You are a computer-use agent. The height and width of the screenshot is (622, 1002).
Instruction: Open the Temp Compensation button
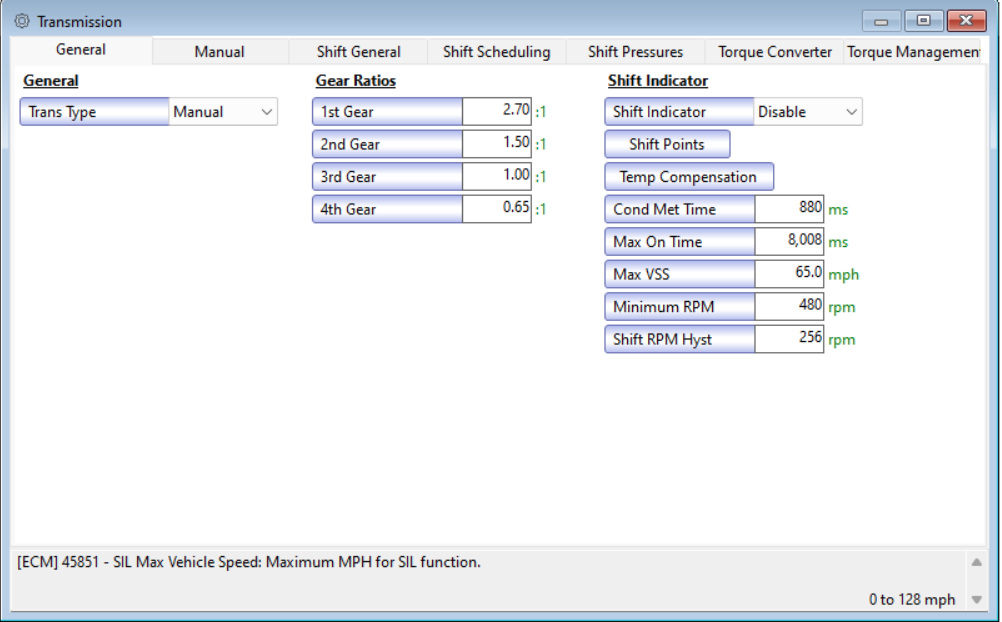(688, 177)
